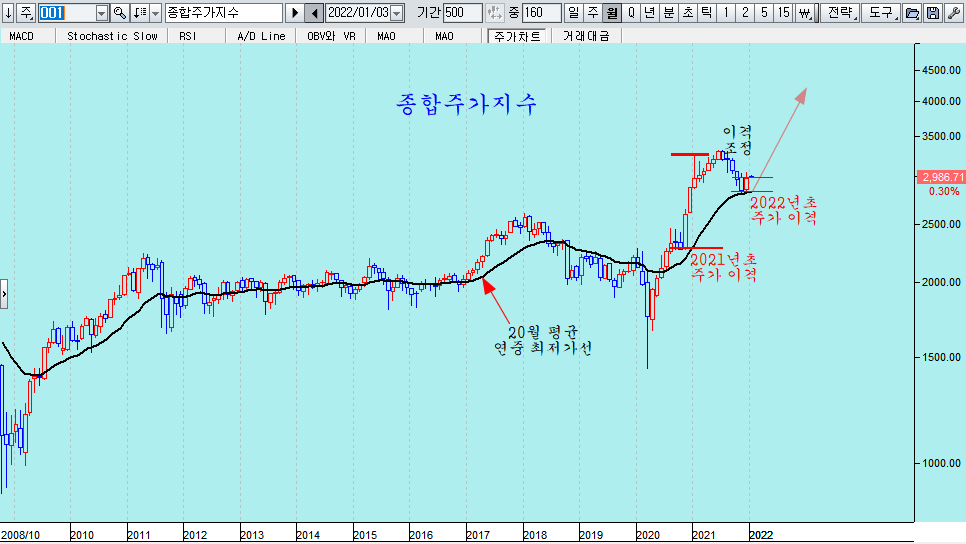This screenshot has width=966, height=544.
Task: Switch chart period to daily (일)
Action: point(573,13)
